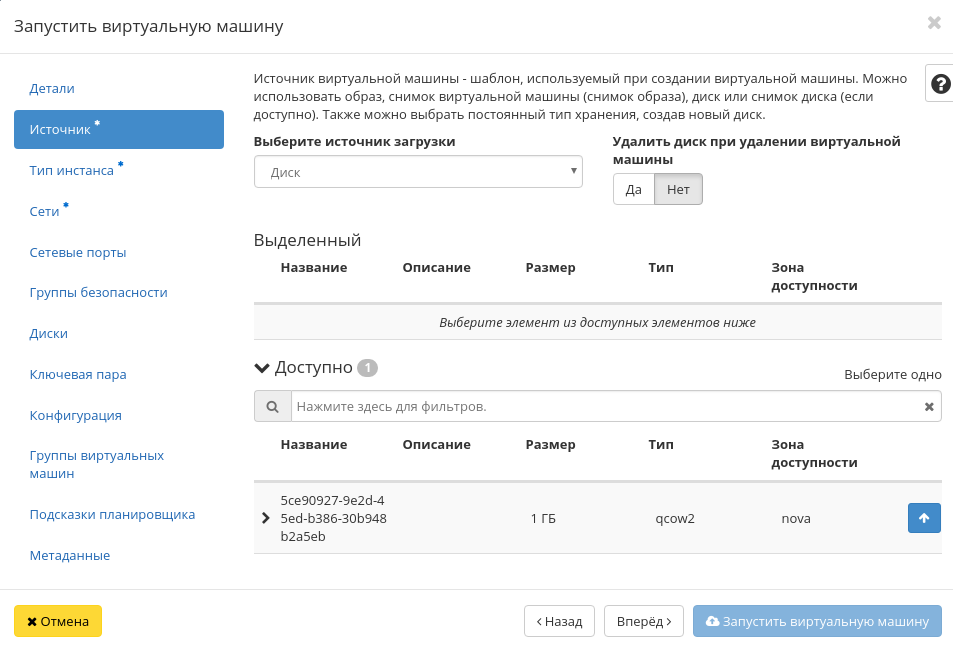Select the 'Ключевая пара' tab

point(78,375)
